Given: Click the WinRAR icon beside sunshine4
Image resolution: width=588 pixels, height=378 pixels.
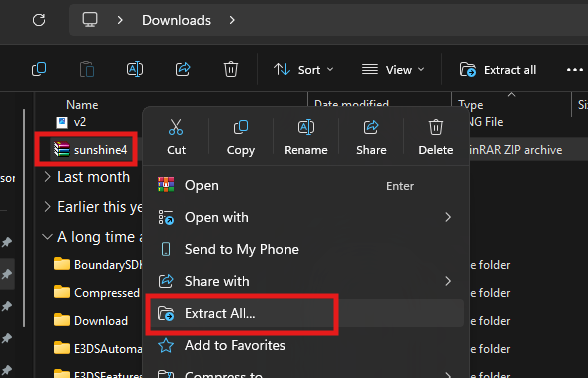Looking at the screenshot, I should click(x=62, y=149).
